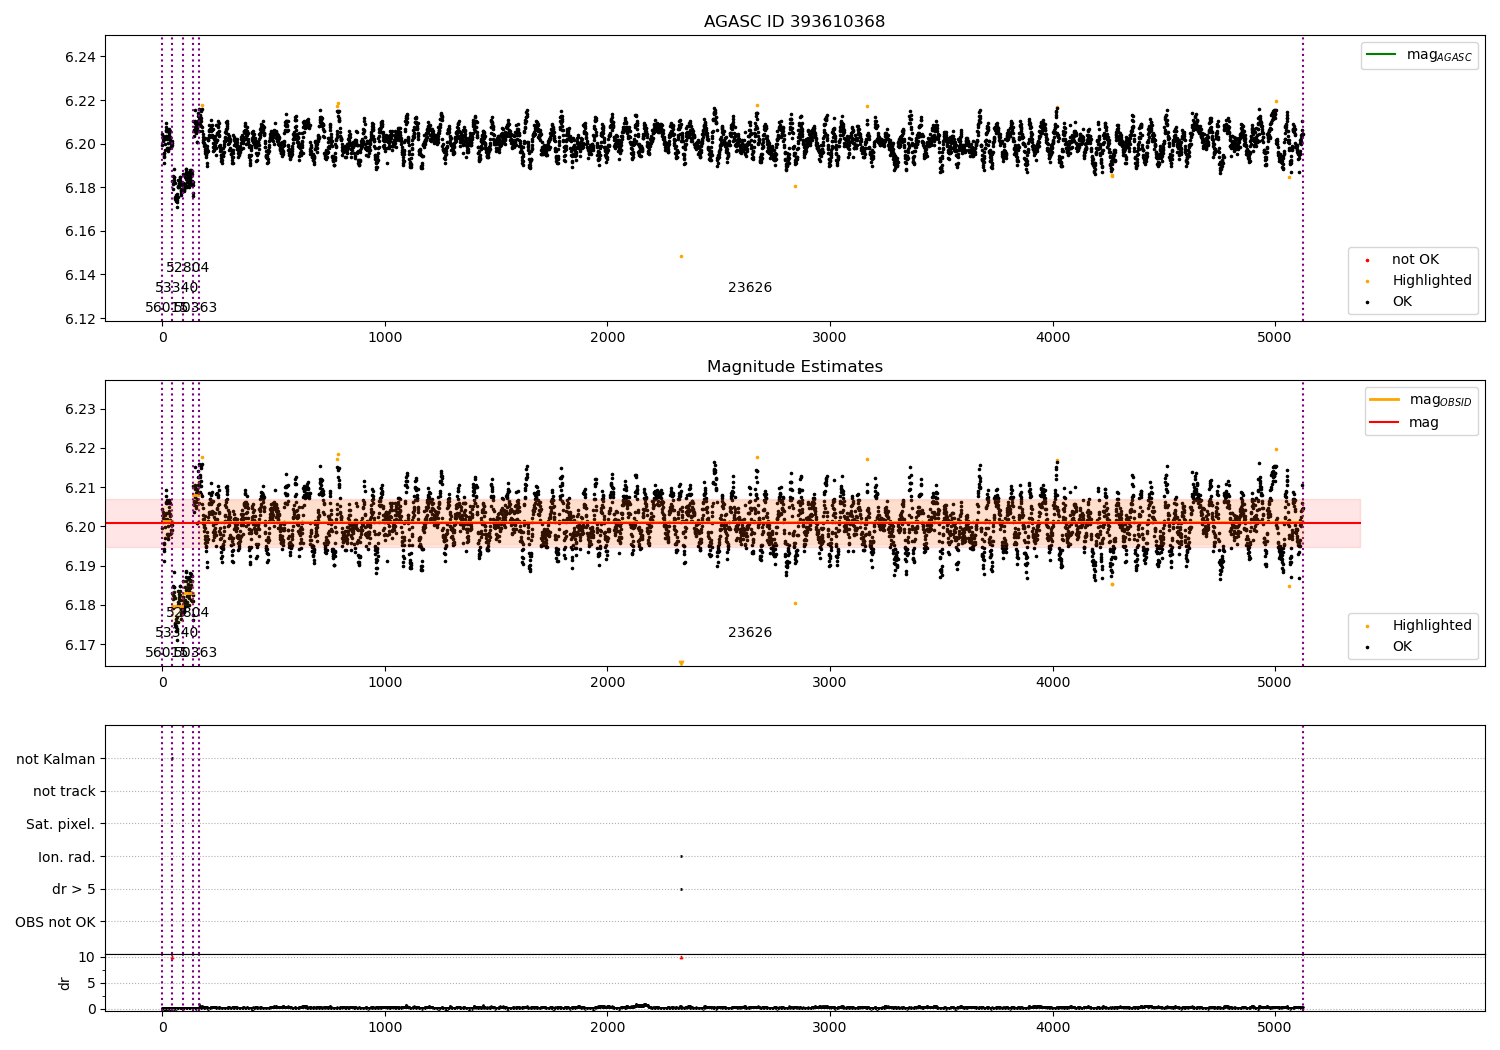Click the 4000 x-tick under Magnitude Estimates plot
Viewport: 1500px width, 1050px height.
click(x=1052, y=682)
